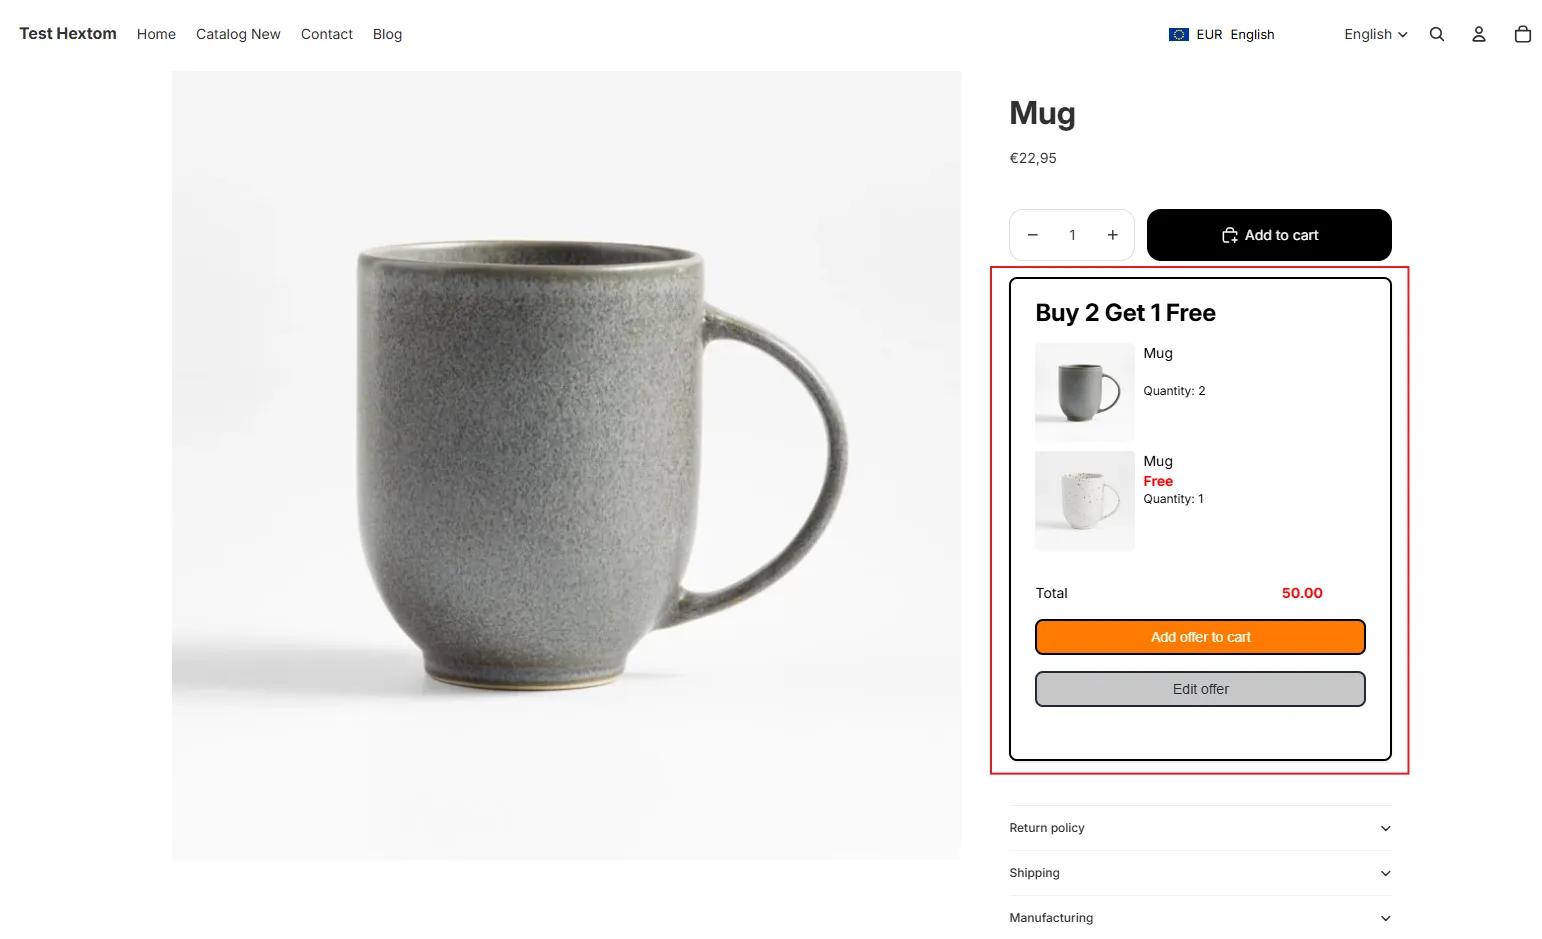
Task: Open the English language dropdown
Action: 1376,34
